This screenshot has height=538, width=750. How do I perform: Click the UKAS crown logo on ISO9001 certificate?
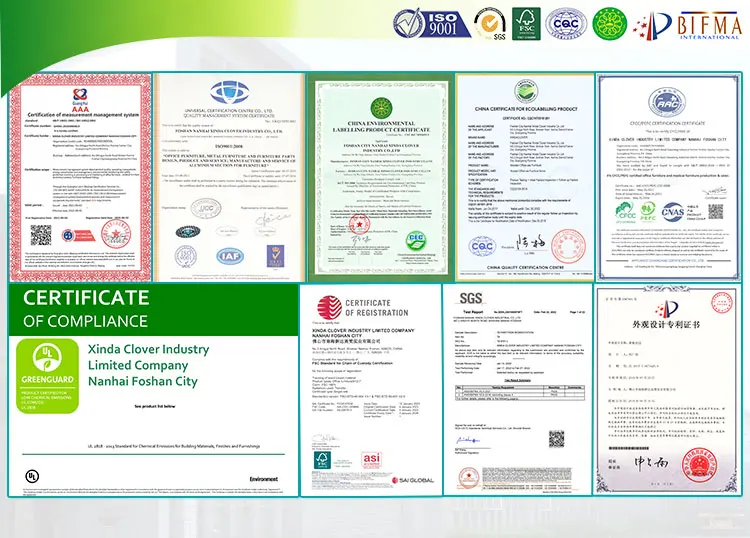275,256
